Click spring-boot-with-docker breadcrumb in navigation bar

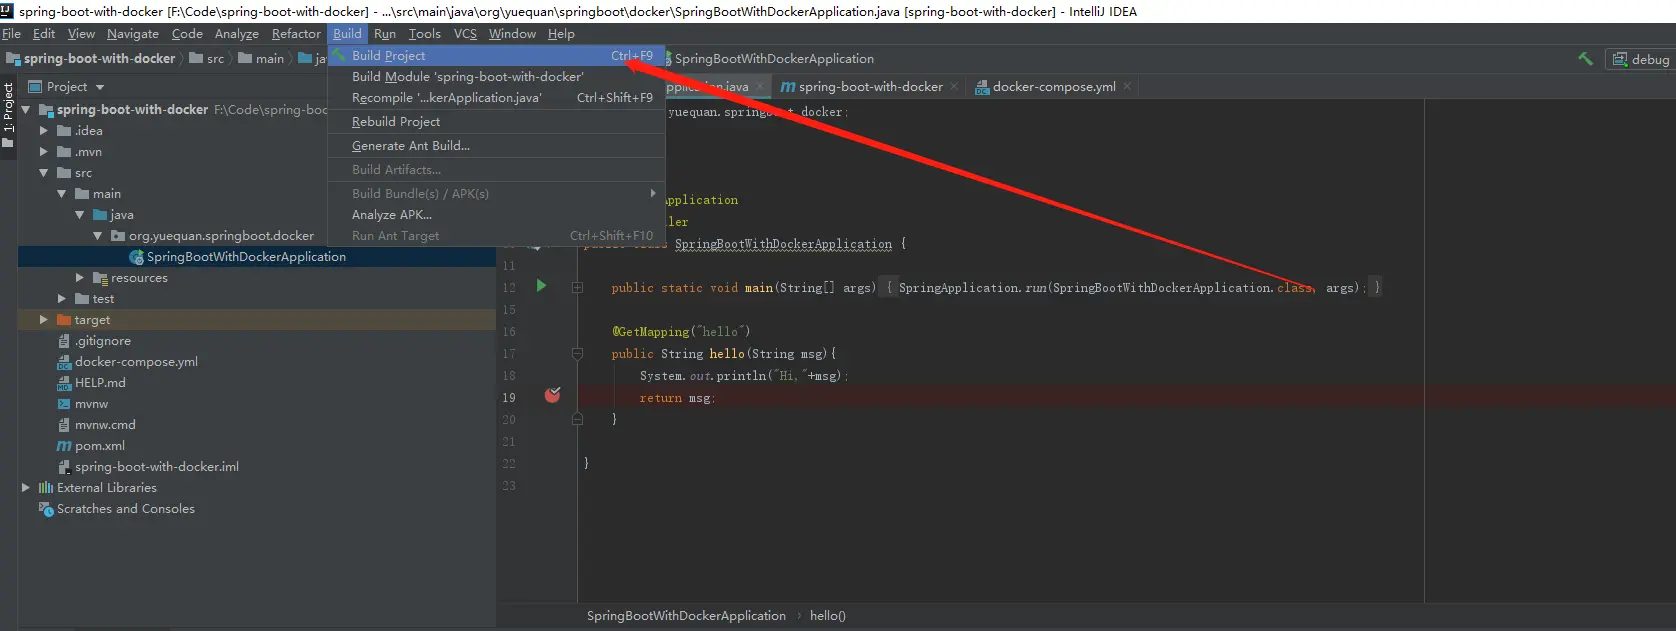[91, 59]
